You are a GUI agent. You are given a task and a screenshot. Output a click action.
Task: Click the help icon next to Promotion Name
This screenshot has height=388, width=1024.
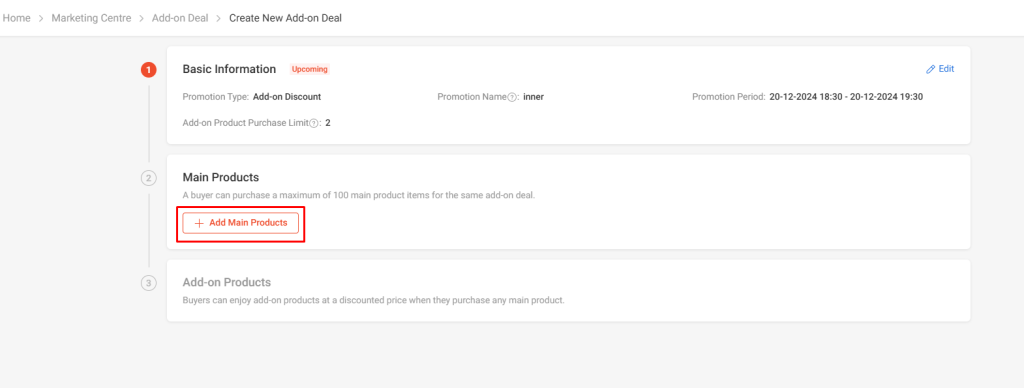pos(512,97)
